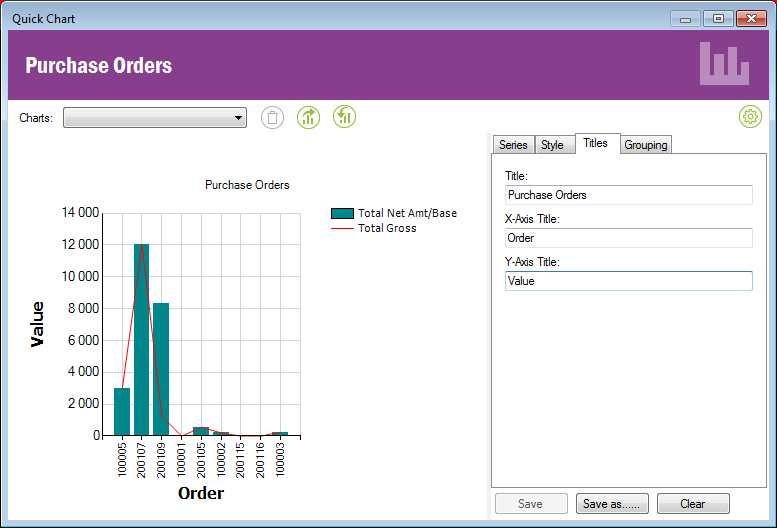This screenshot has width=777, height=528.
Task: Open the Grouping tab
Action: click(645, 145)
